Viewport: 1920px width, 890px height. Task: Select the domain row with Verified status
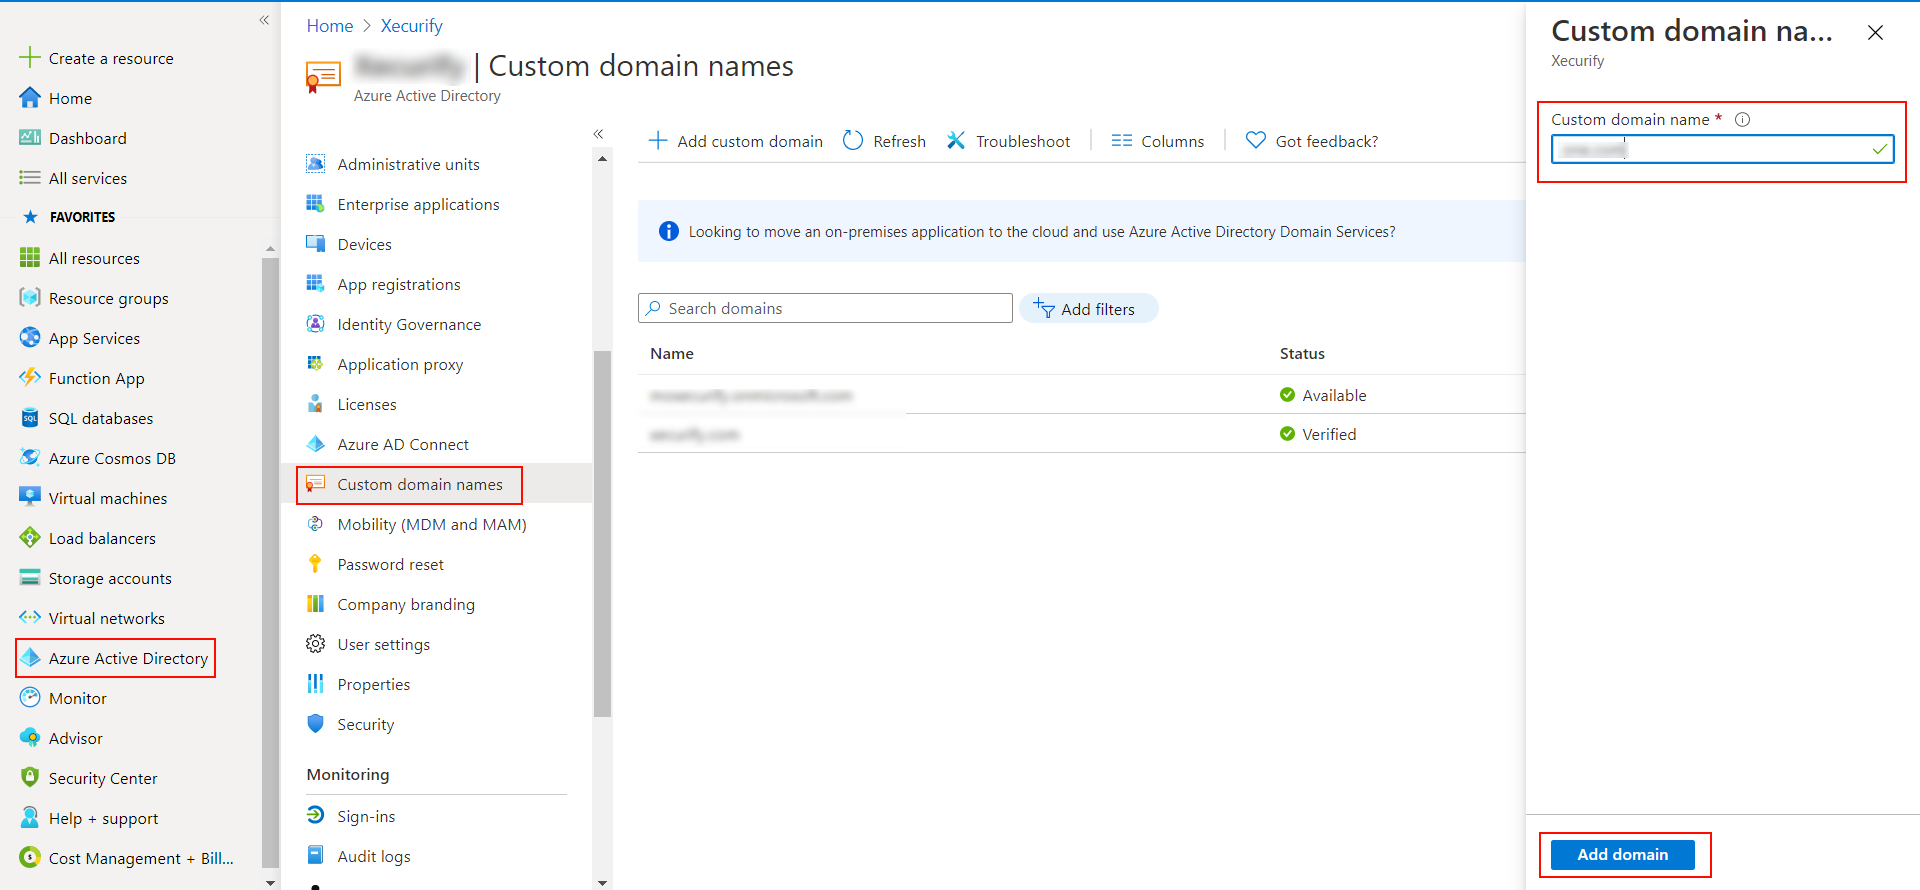(x=1082, y=434)
